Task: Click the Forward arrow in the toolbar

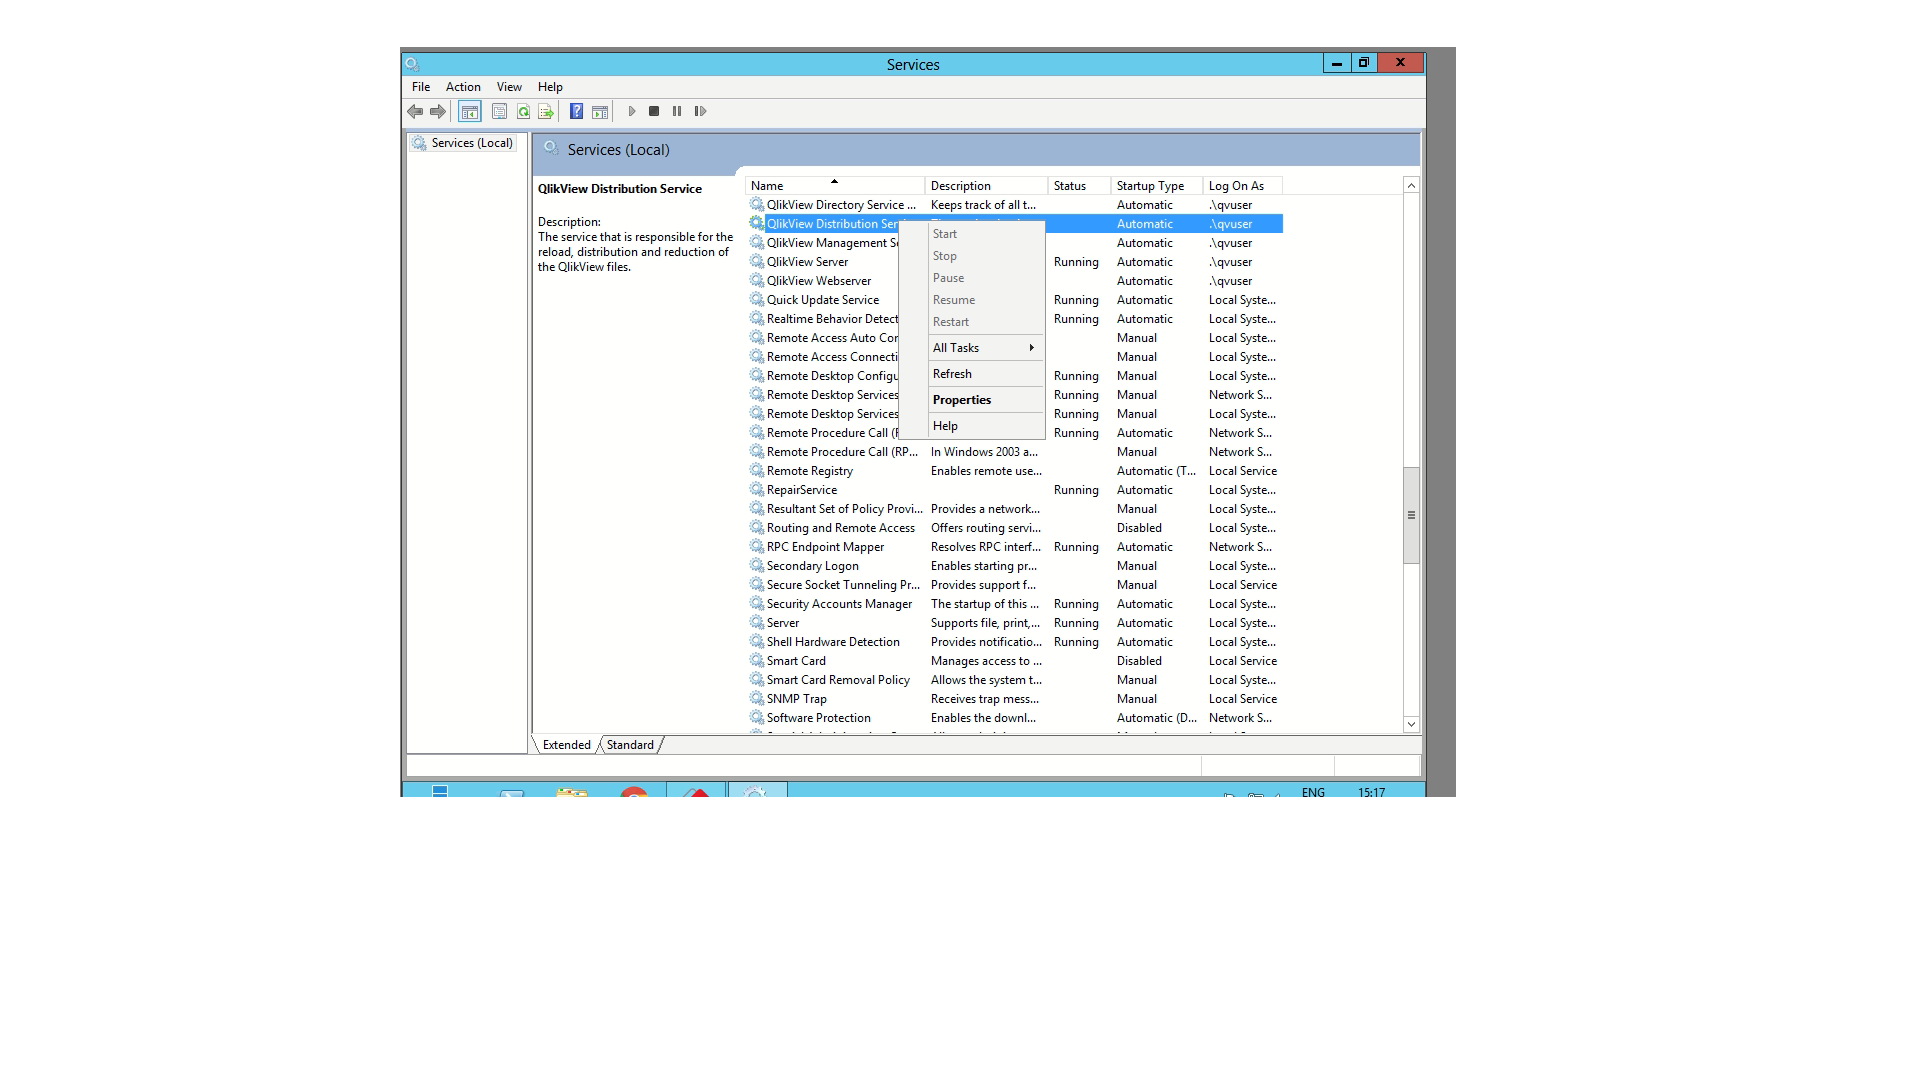Action: pos(438,112)
